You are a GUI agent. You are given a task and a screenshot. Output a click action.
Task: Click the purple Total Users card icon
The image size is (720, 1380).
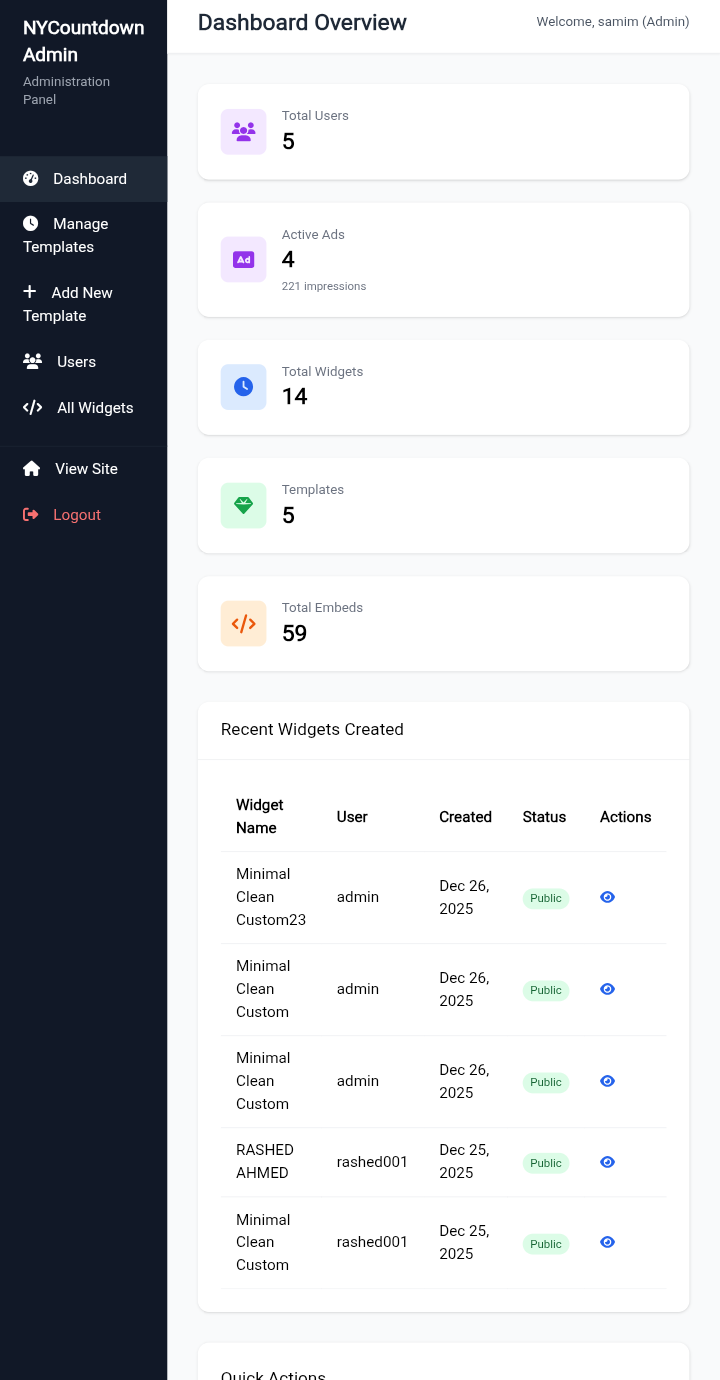243,132
